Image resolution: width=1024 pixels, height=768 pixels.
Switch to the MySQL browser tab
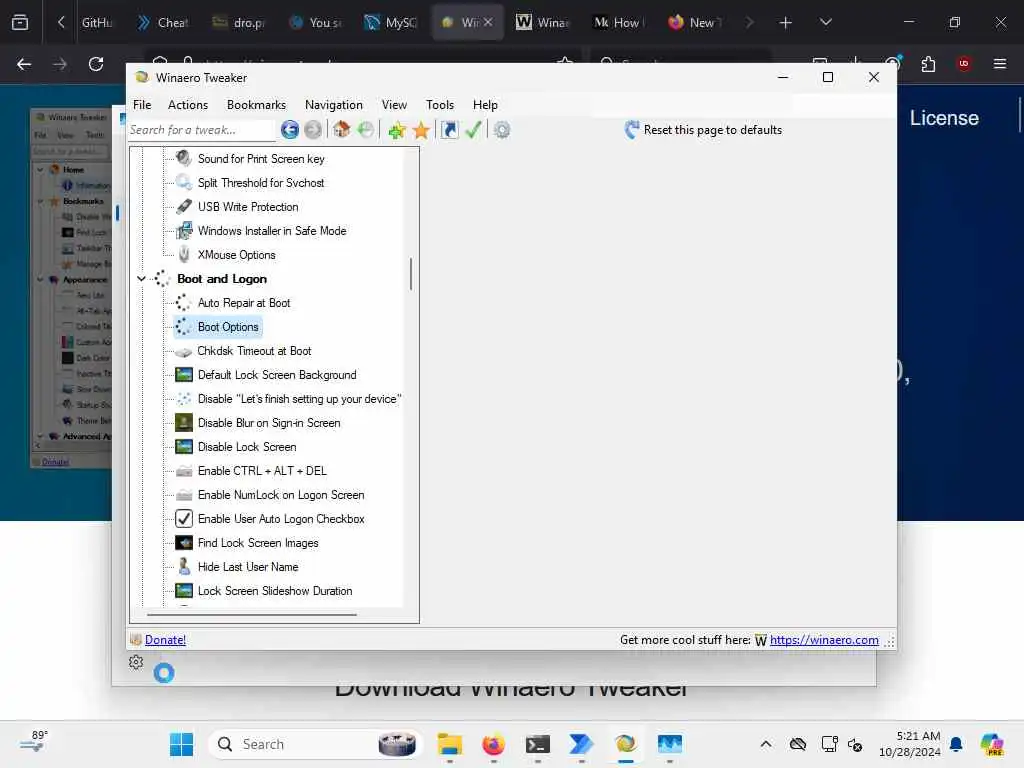[391, 22]
